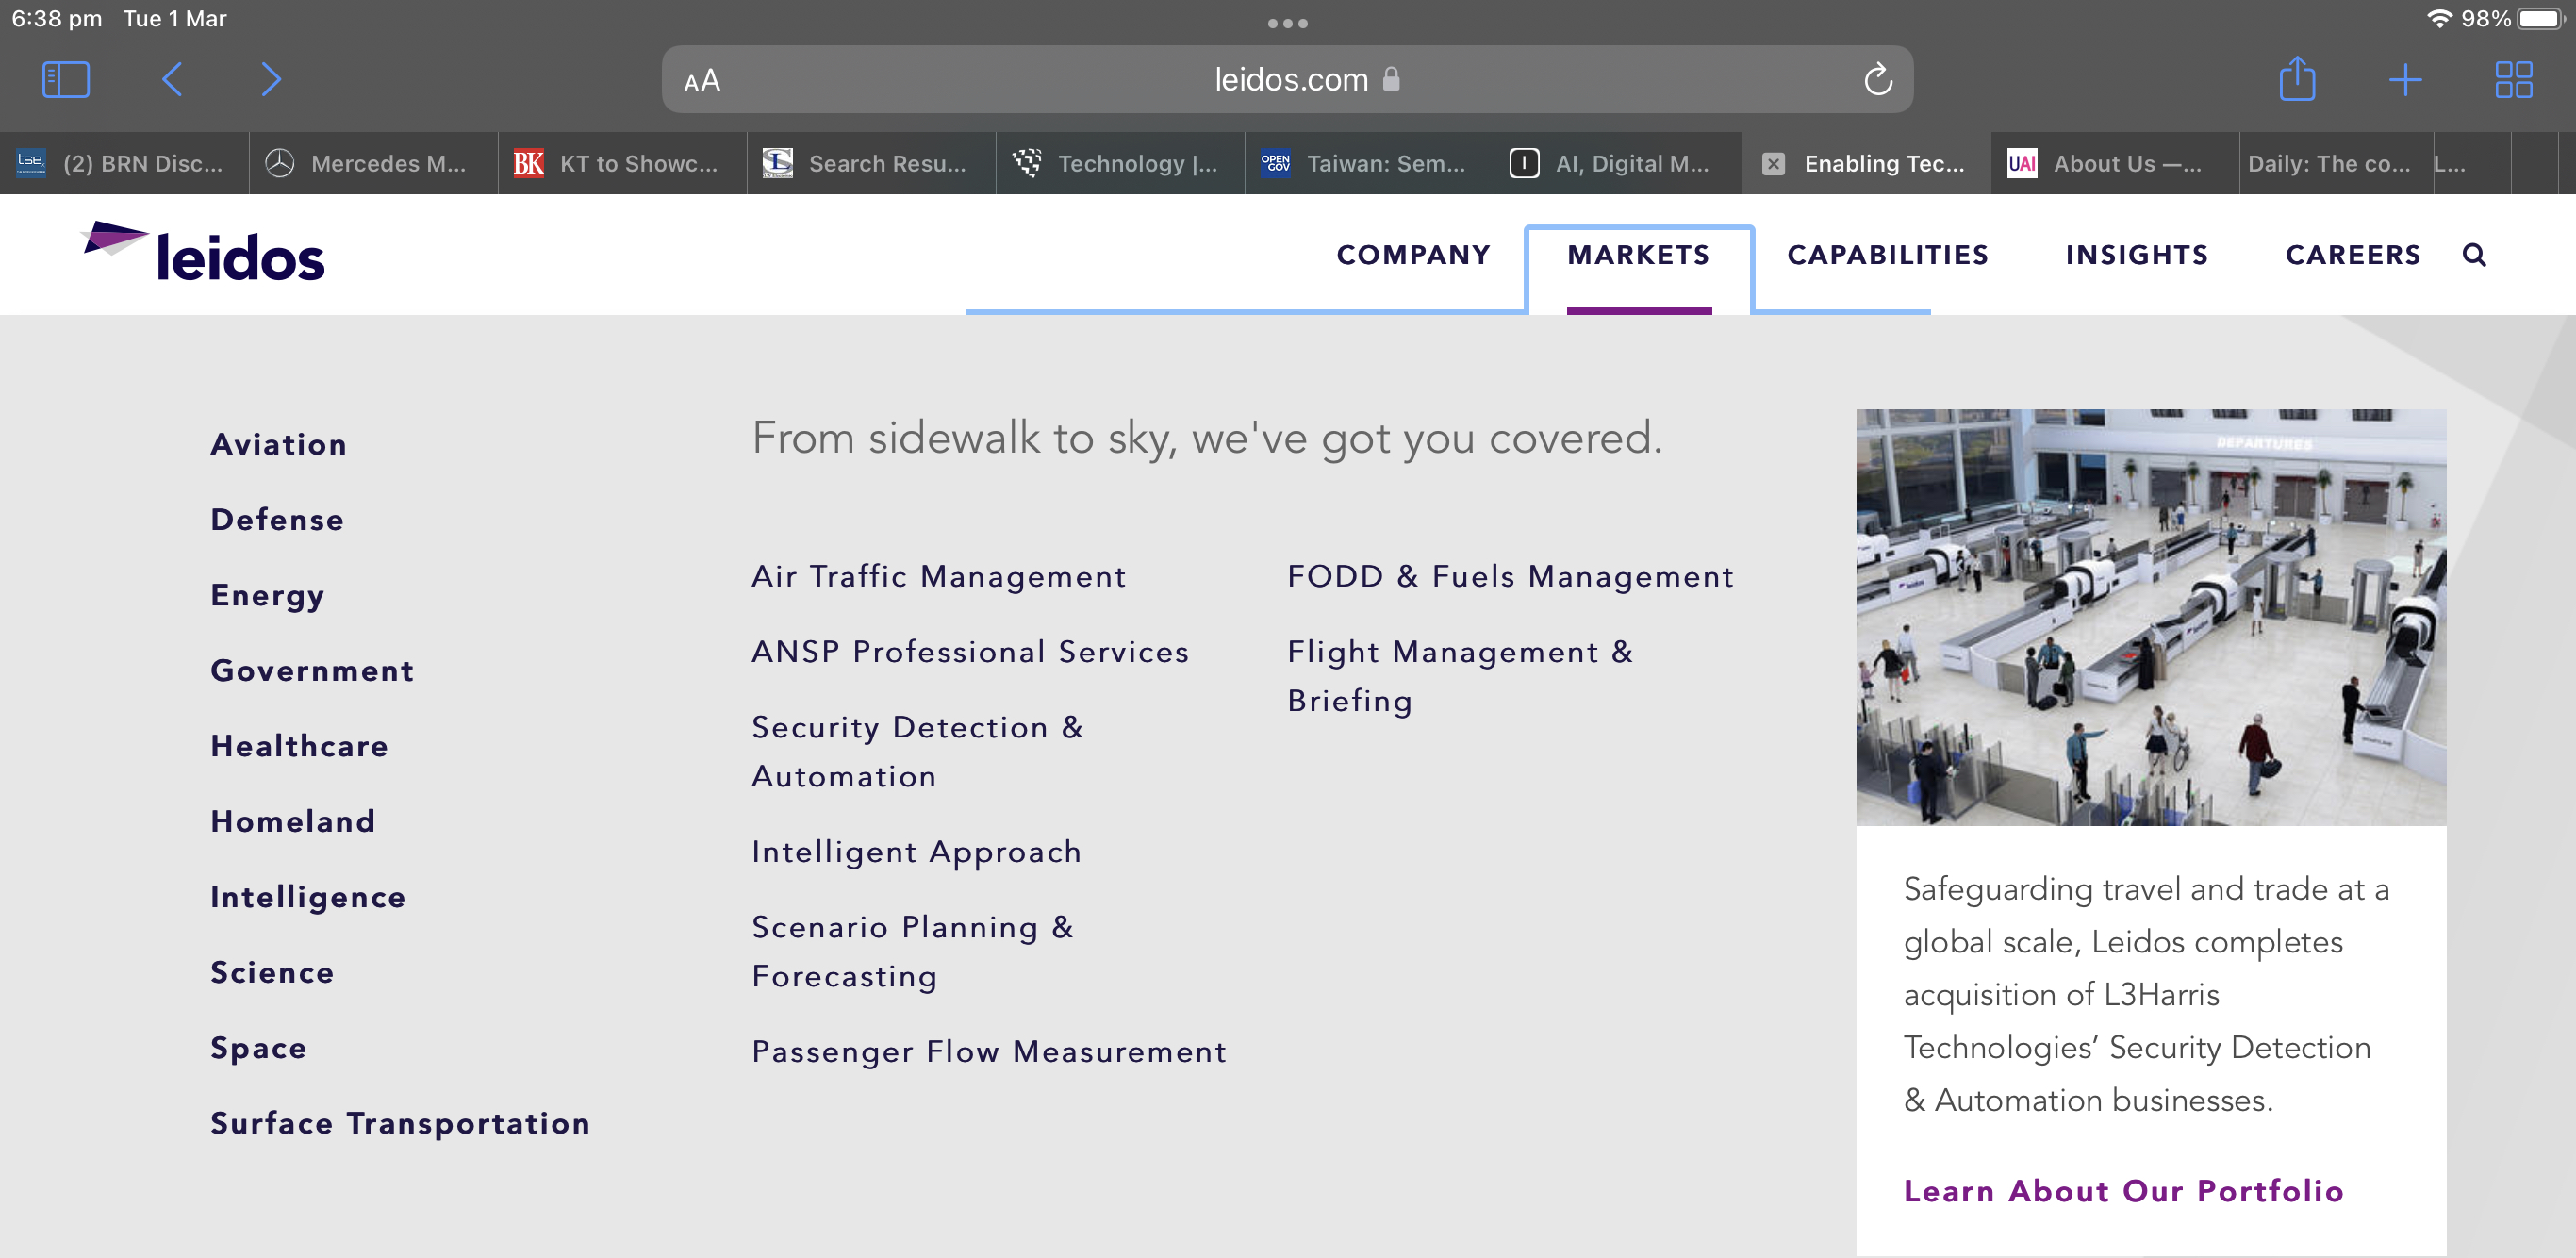Click the Leidos logo
Viewport: 2576px width, 1258px height.
(204, 251)
